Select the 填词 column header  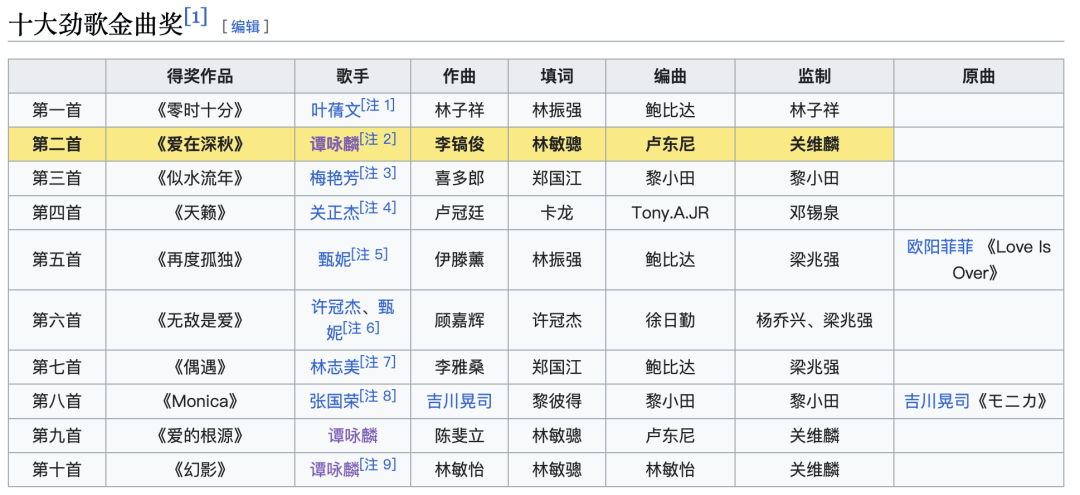[x=557, y=76]
